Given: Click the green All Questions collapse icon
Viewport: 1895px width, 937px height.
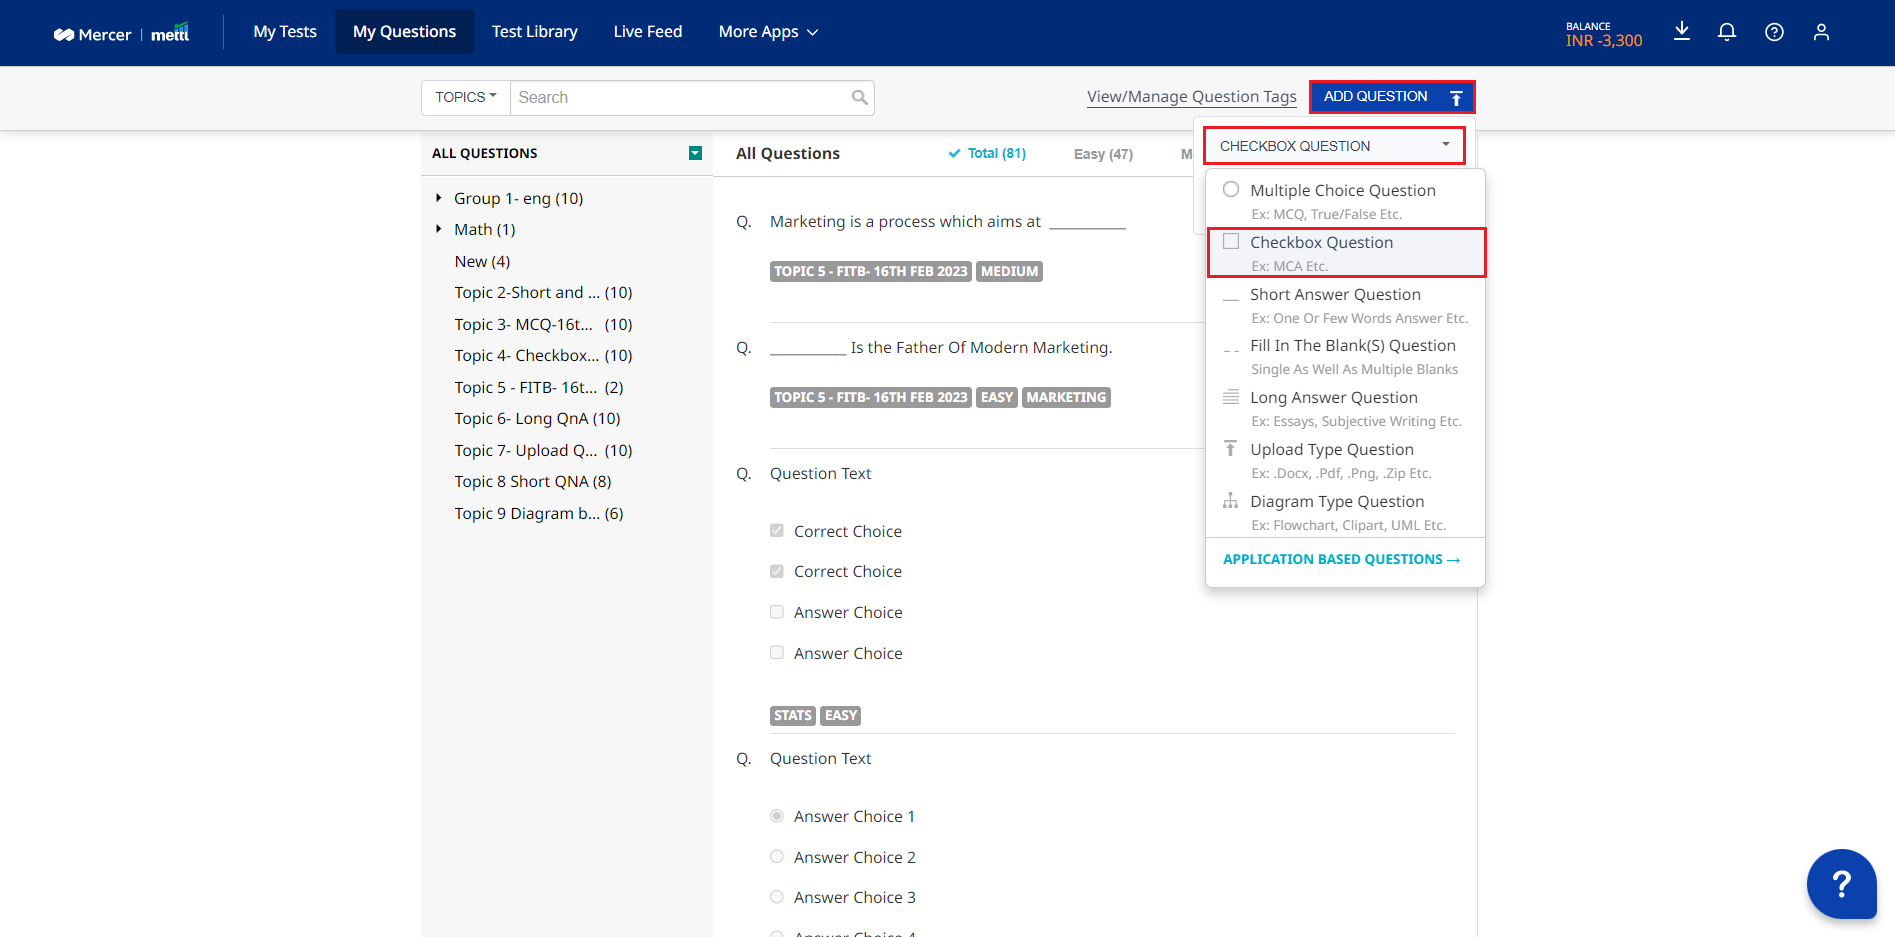Looking at the screenshot, I should 695,153.
